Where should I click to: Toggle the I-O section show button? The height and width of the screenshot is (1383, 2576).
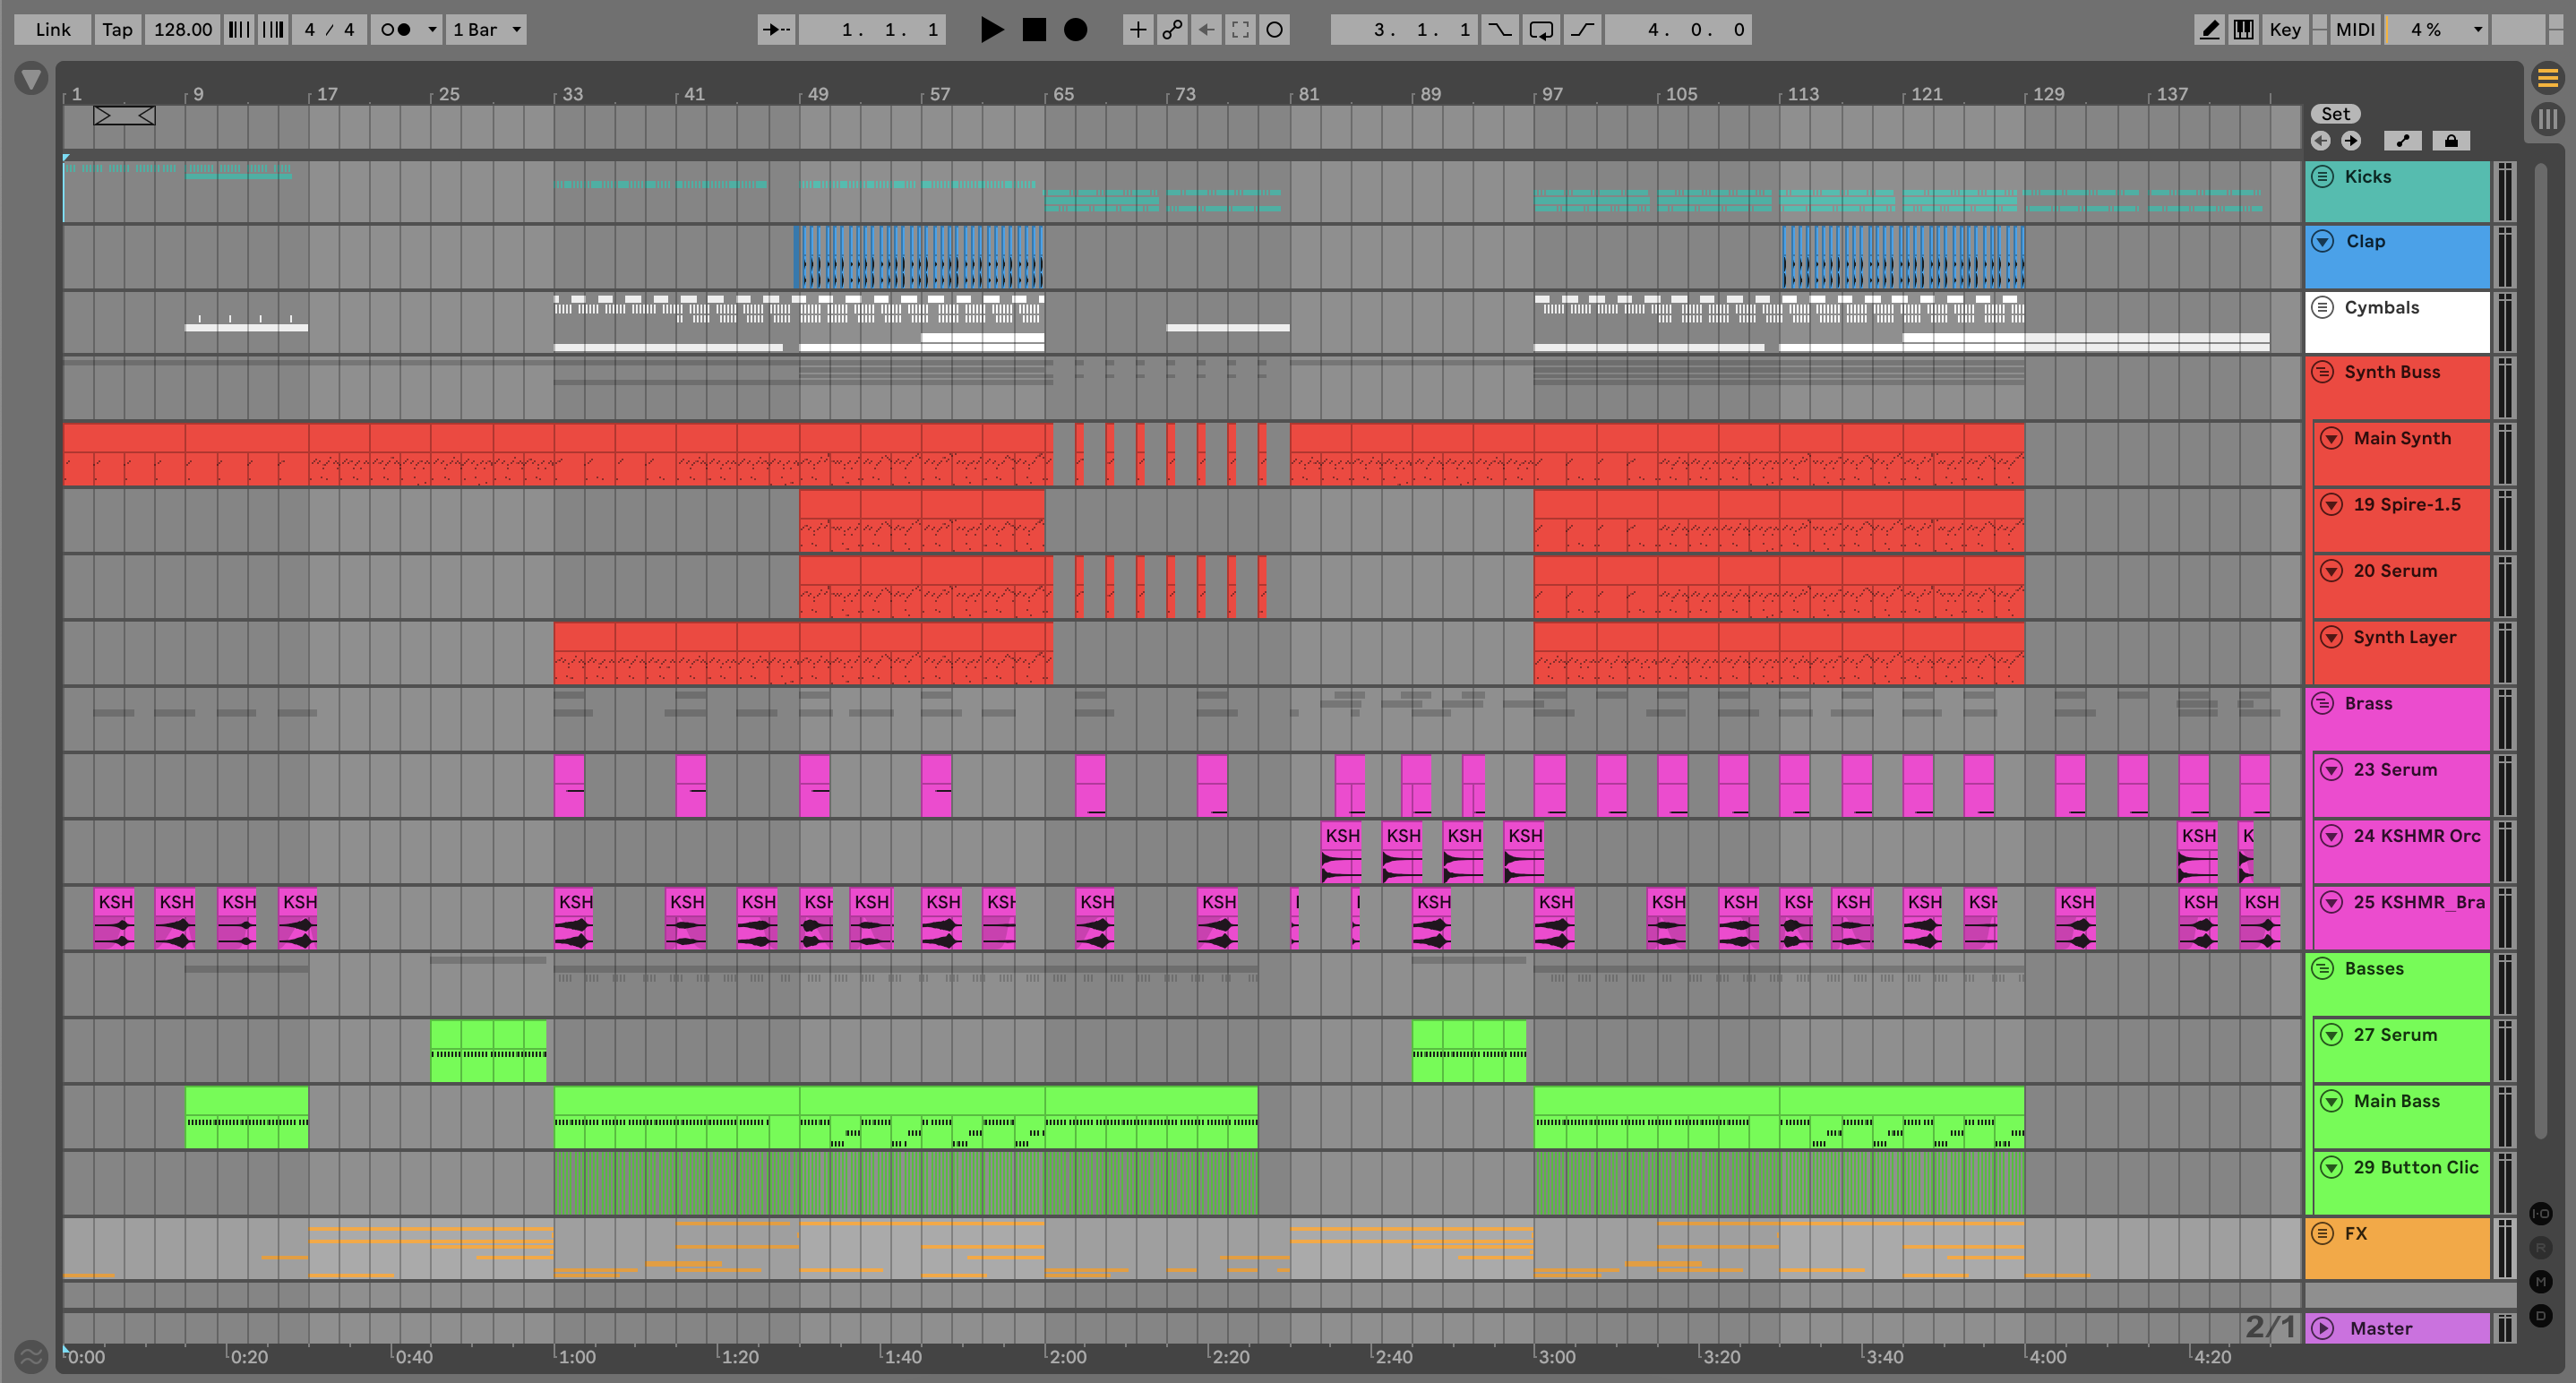[x=2541, y=1214]
